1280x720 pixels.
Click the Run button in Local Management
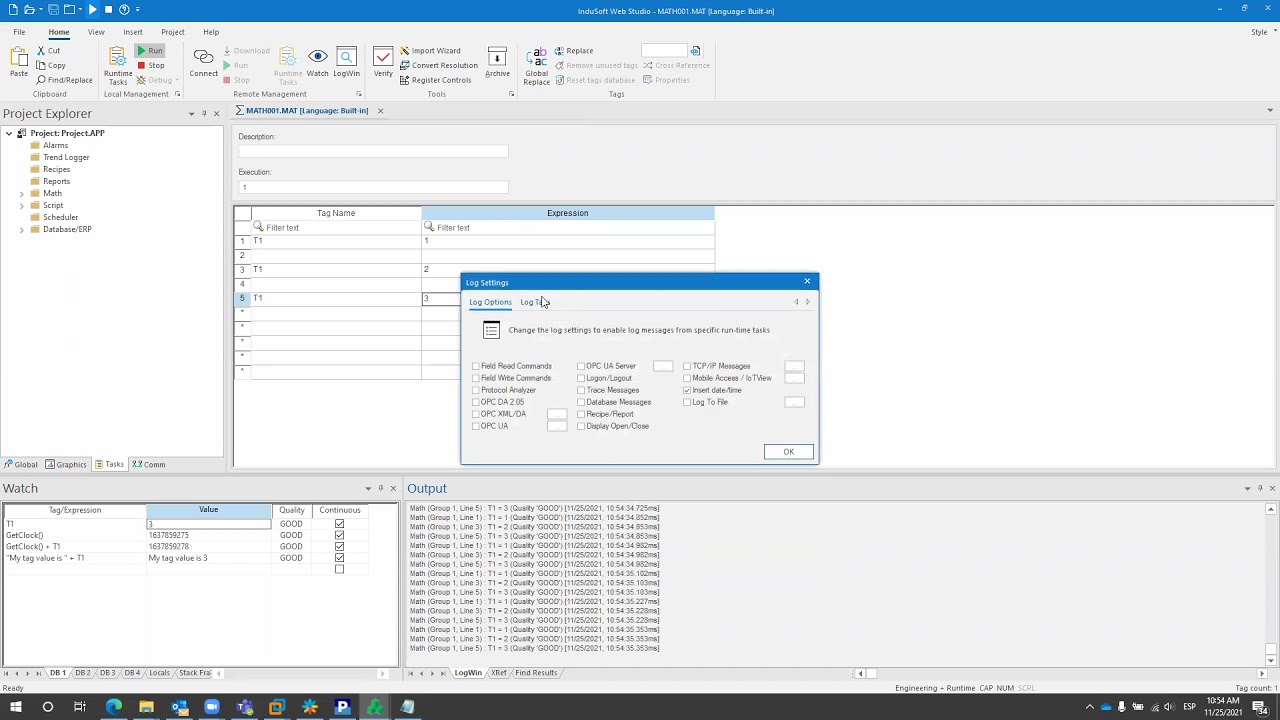pyautogui.click(x=151, y=51)
